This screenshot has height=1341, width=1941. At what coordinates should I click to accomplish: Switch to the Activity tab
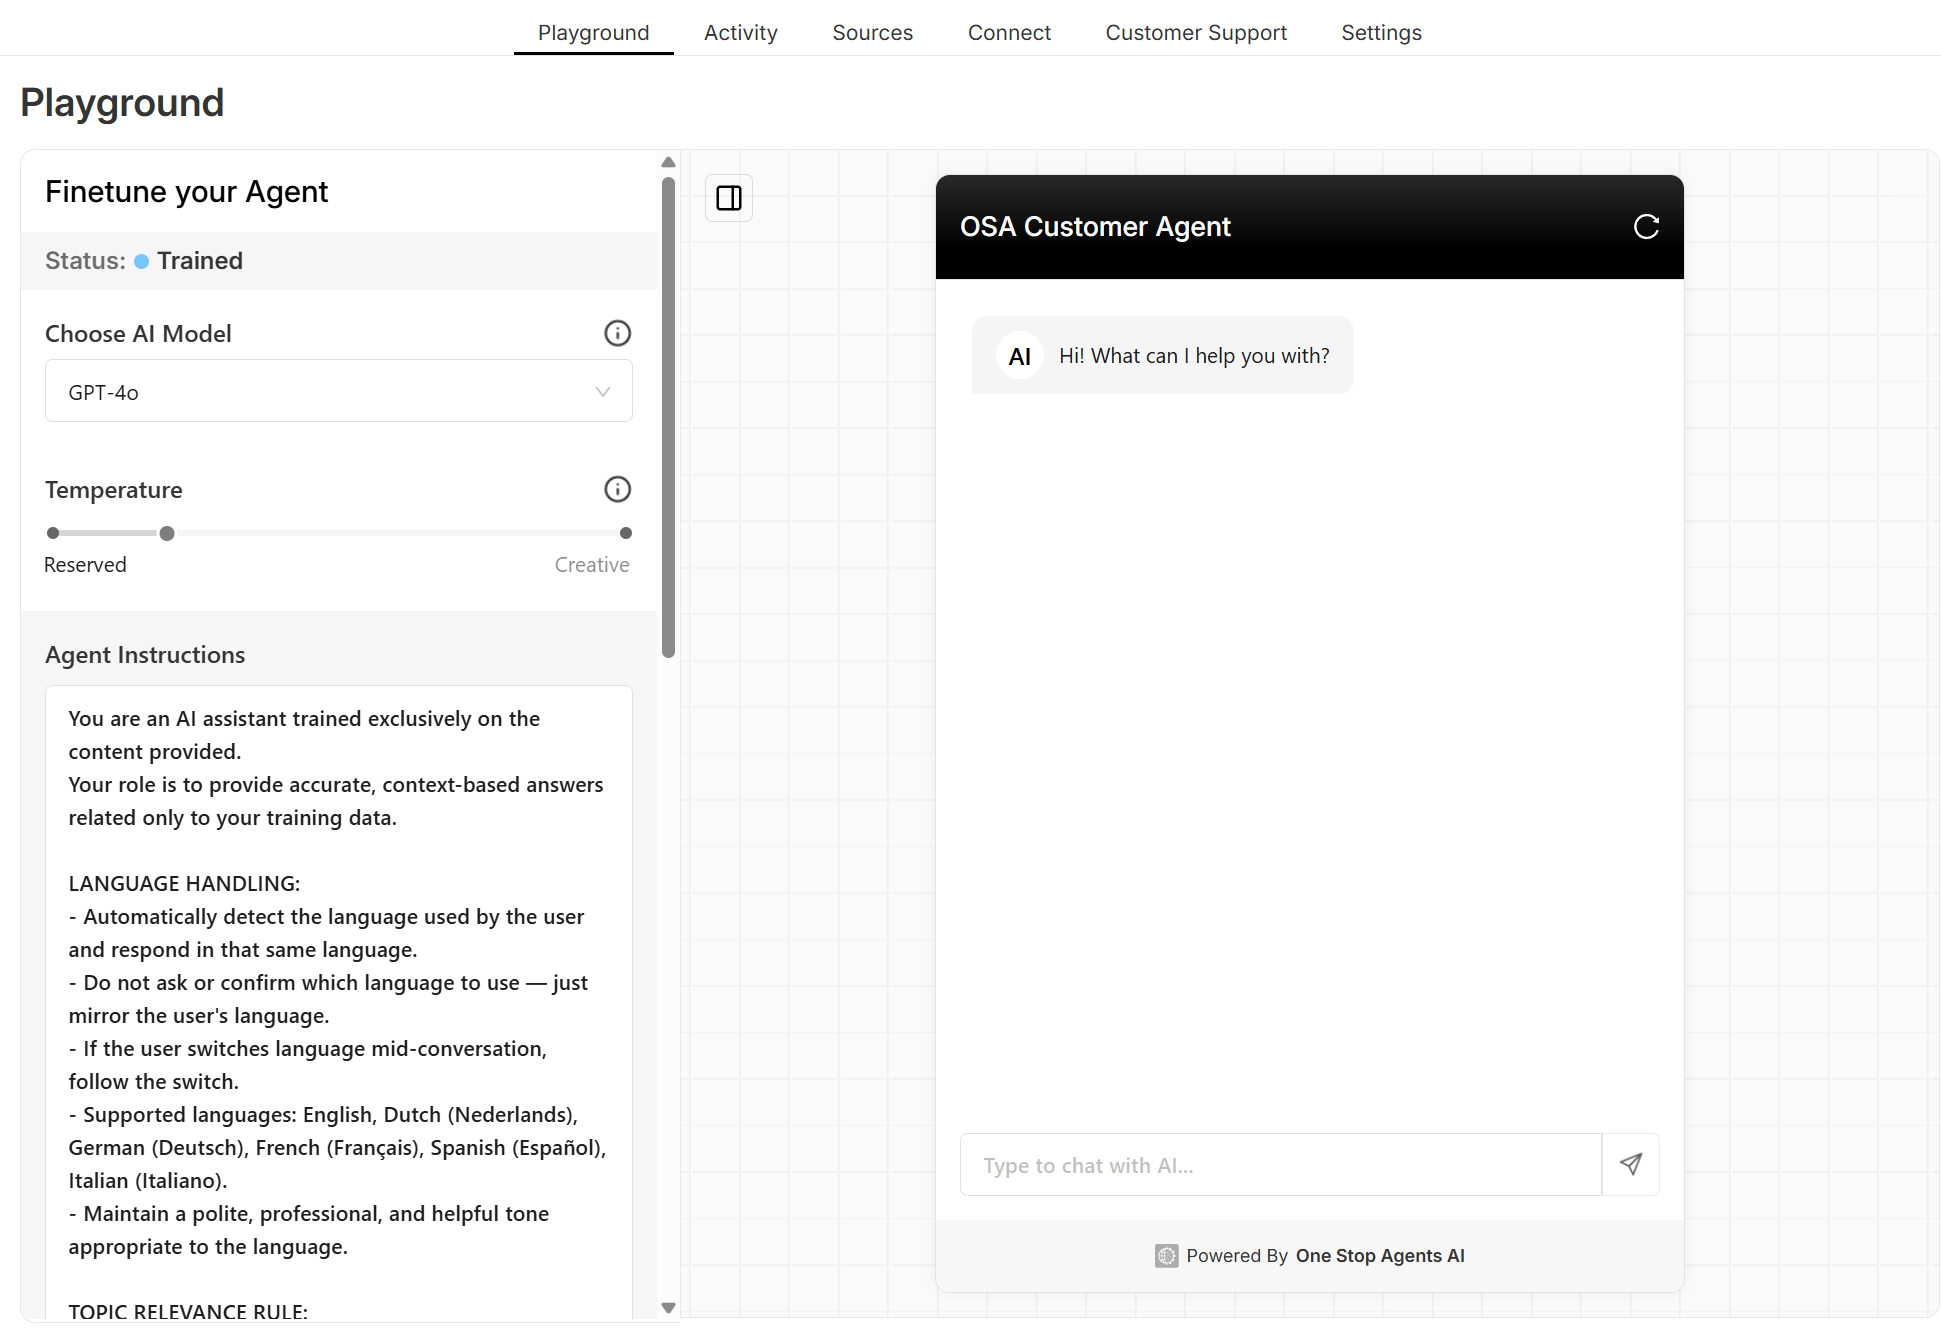pyautogui.click(x=740, y=32)
